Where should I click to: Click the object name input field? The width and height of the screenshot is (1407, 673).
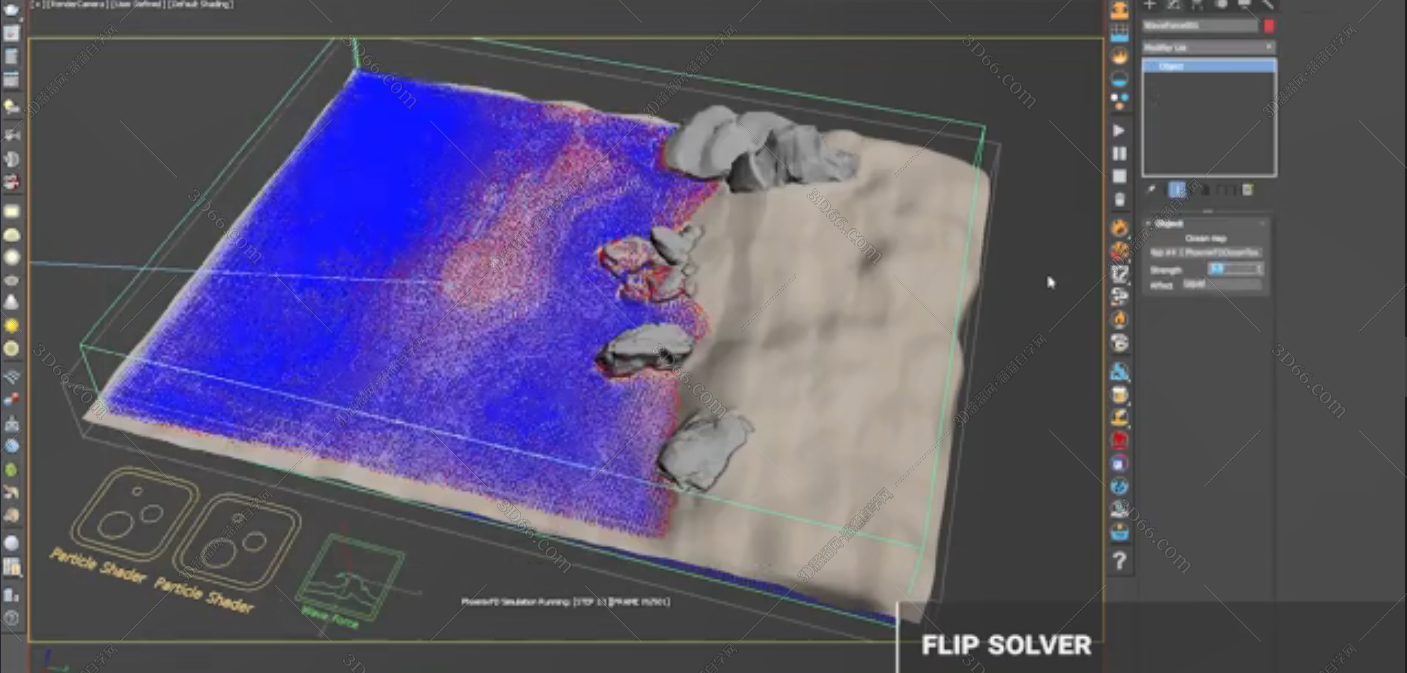(1199, 26)
